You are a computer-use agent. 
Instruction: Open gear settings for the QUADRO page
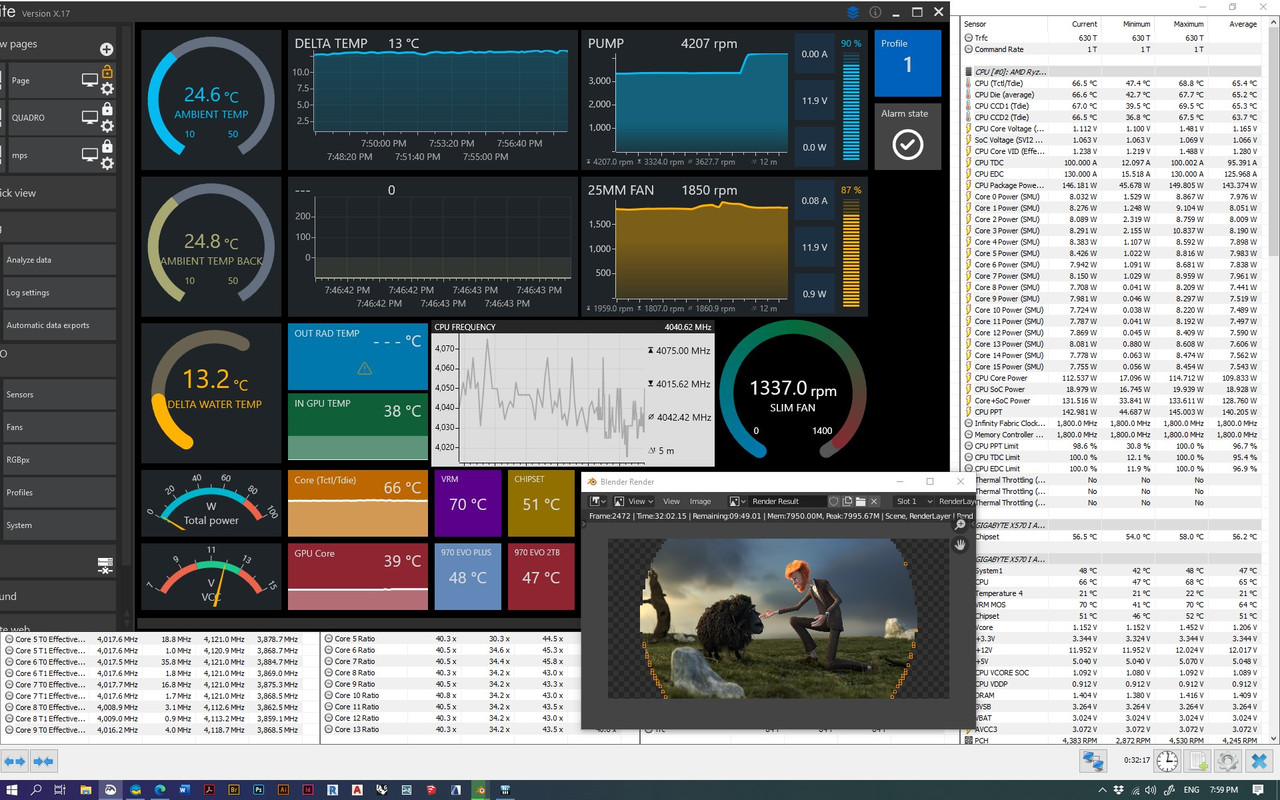107,126
